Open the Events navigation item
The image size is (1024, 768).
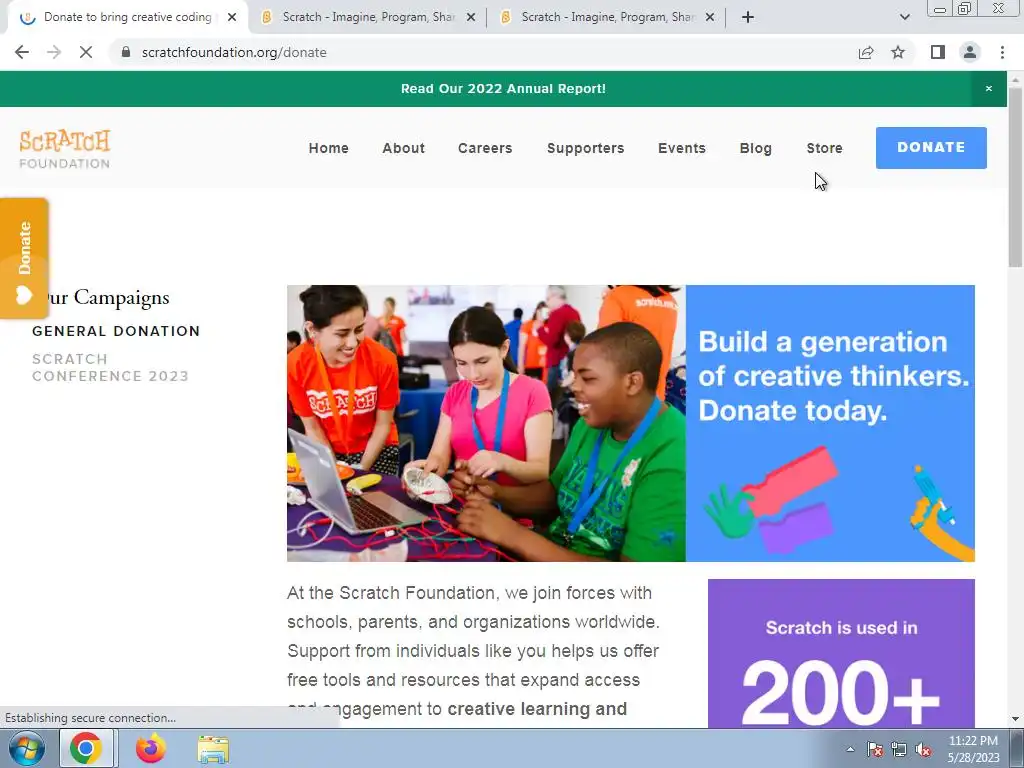682,148
